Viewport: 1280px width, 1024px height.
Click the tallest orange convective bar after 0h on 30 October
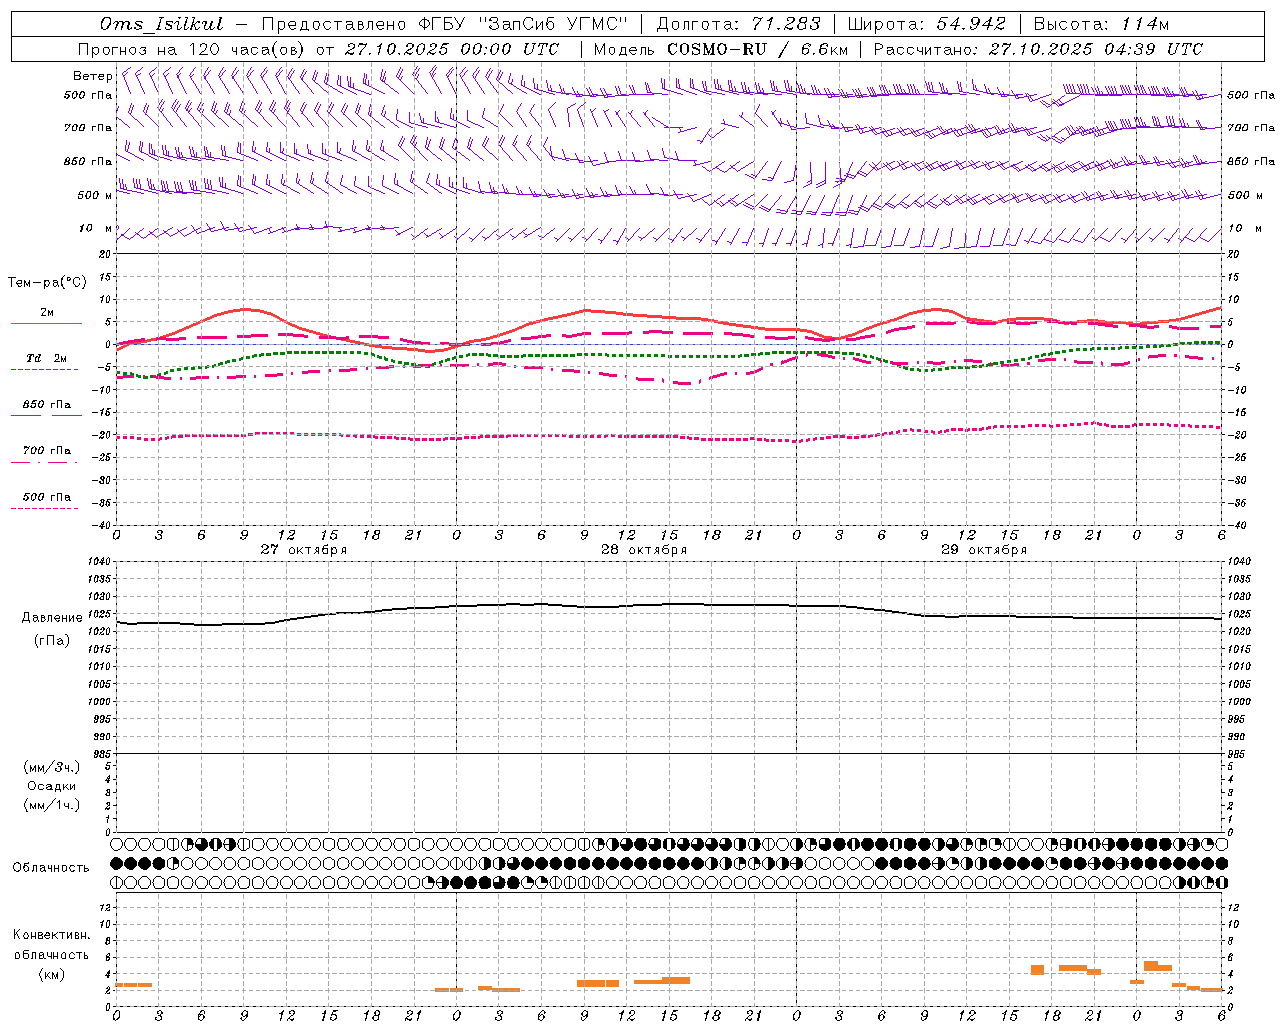tap(1151, 966)
